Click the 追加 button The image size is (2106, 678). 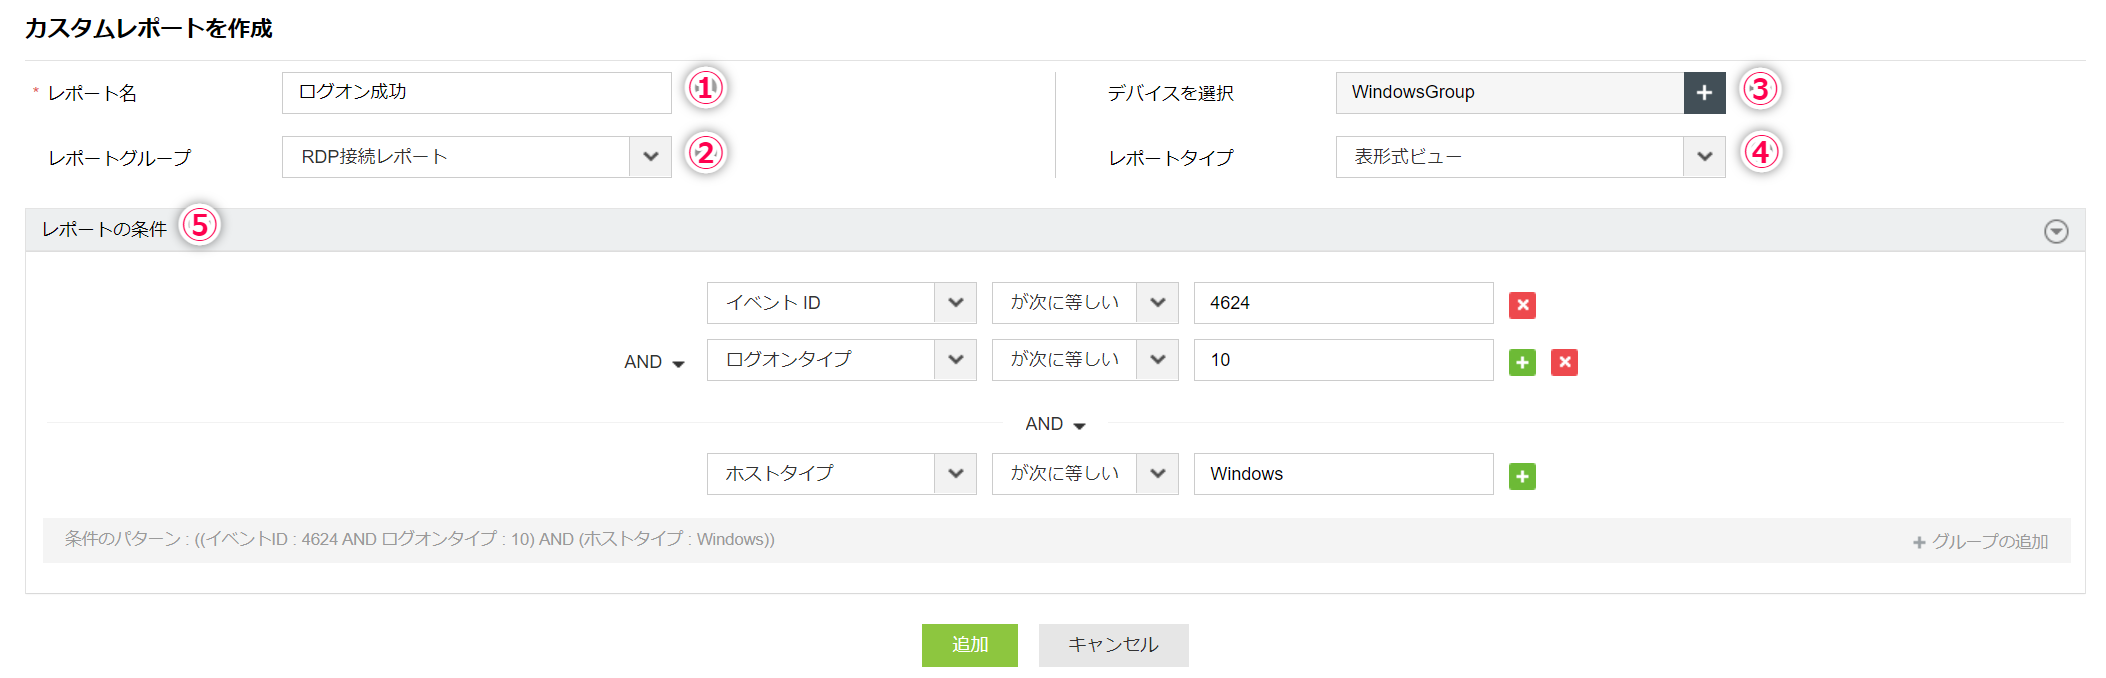[969, 645]
